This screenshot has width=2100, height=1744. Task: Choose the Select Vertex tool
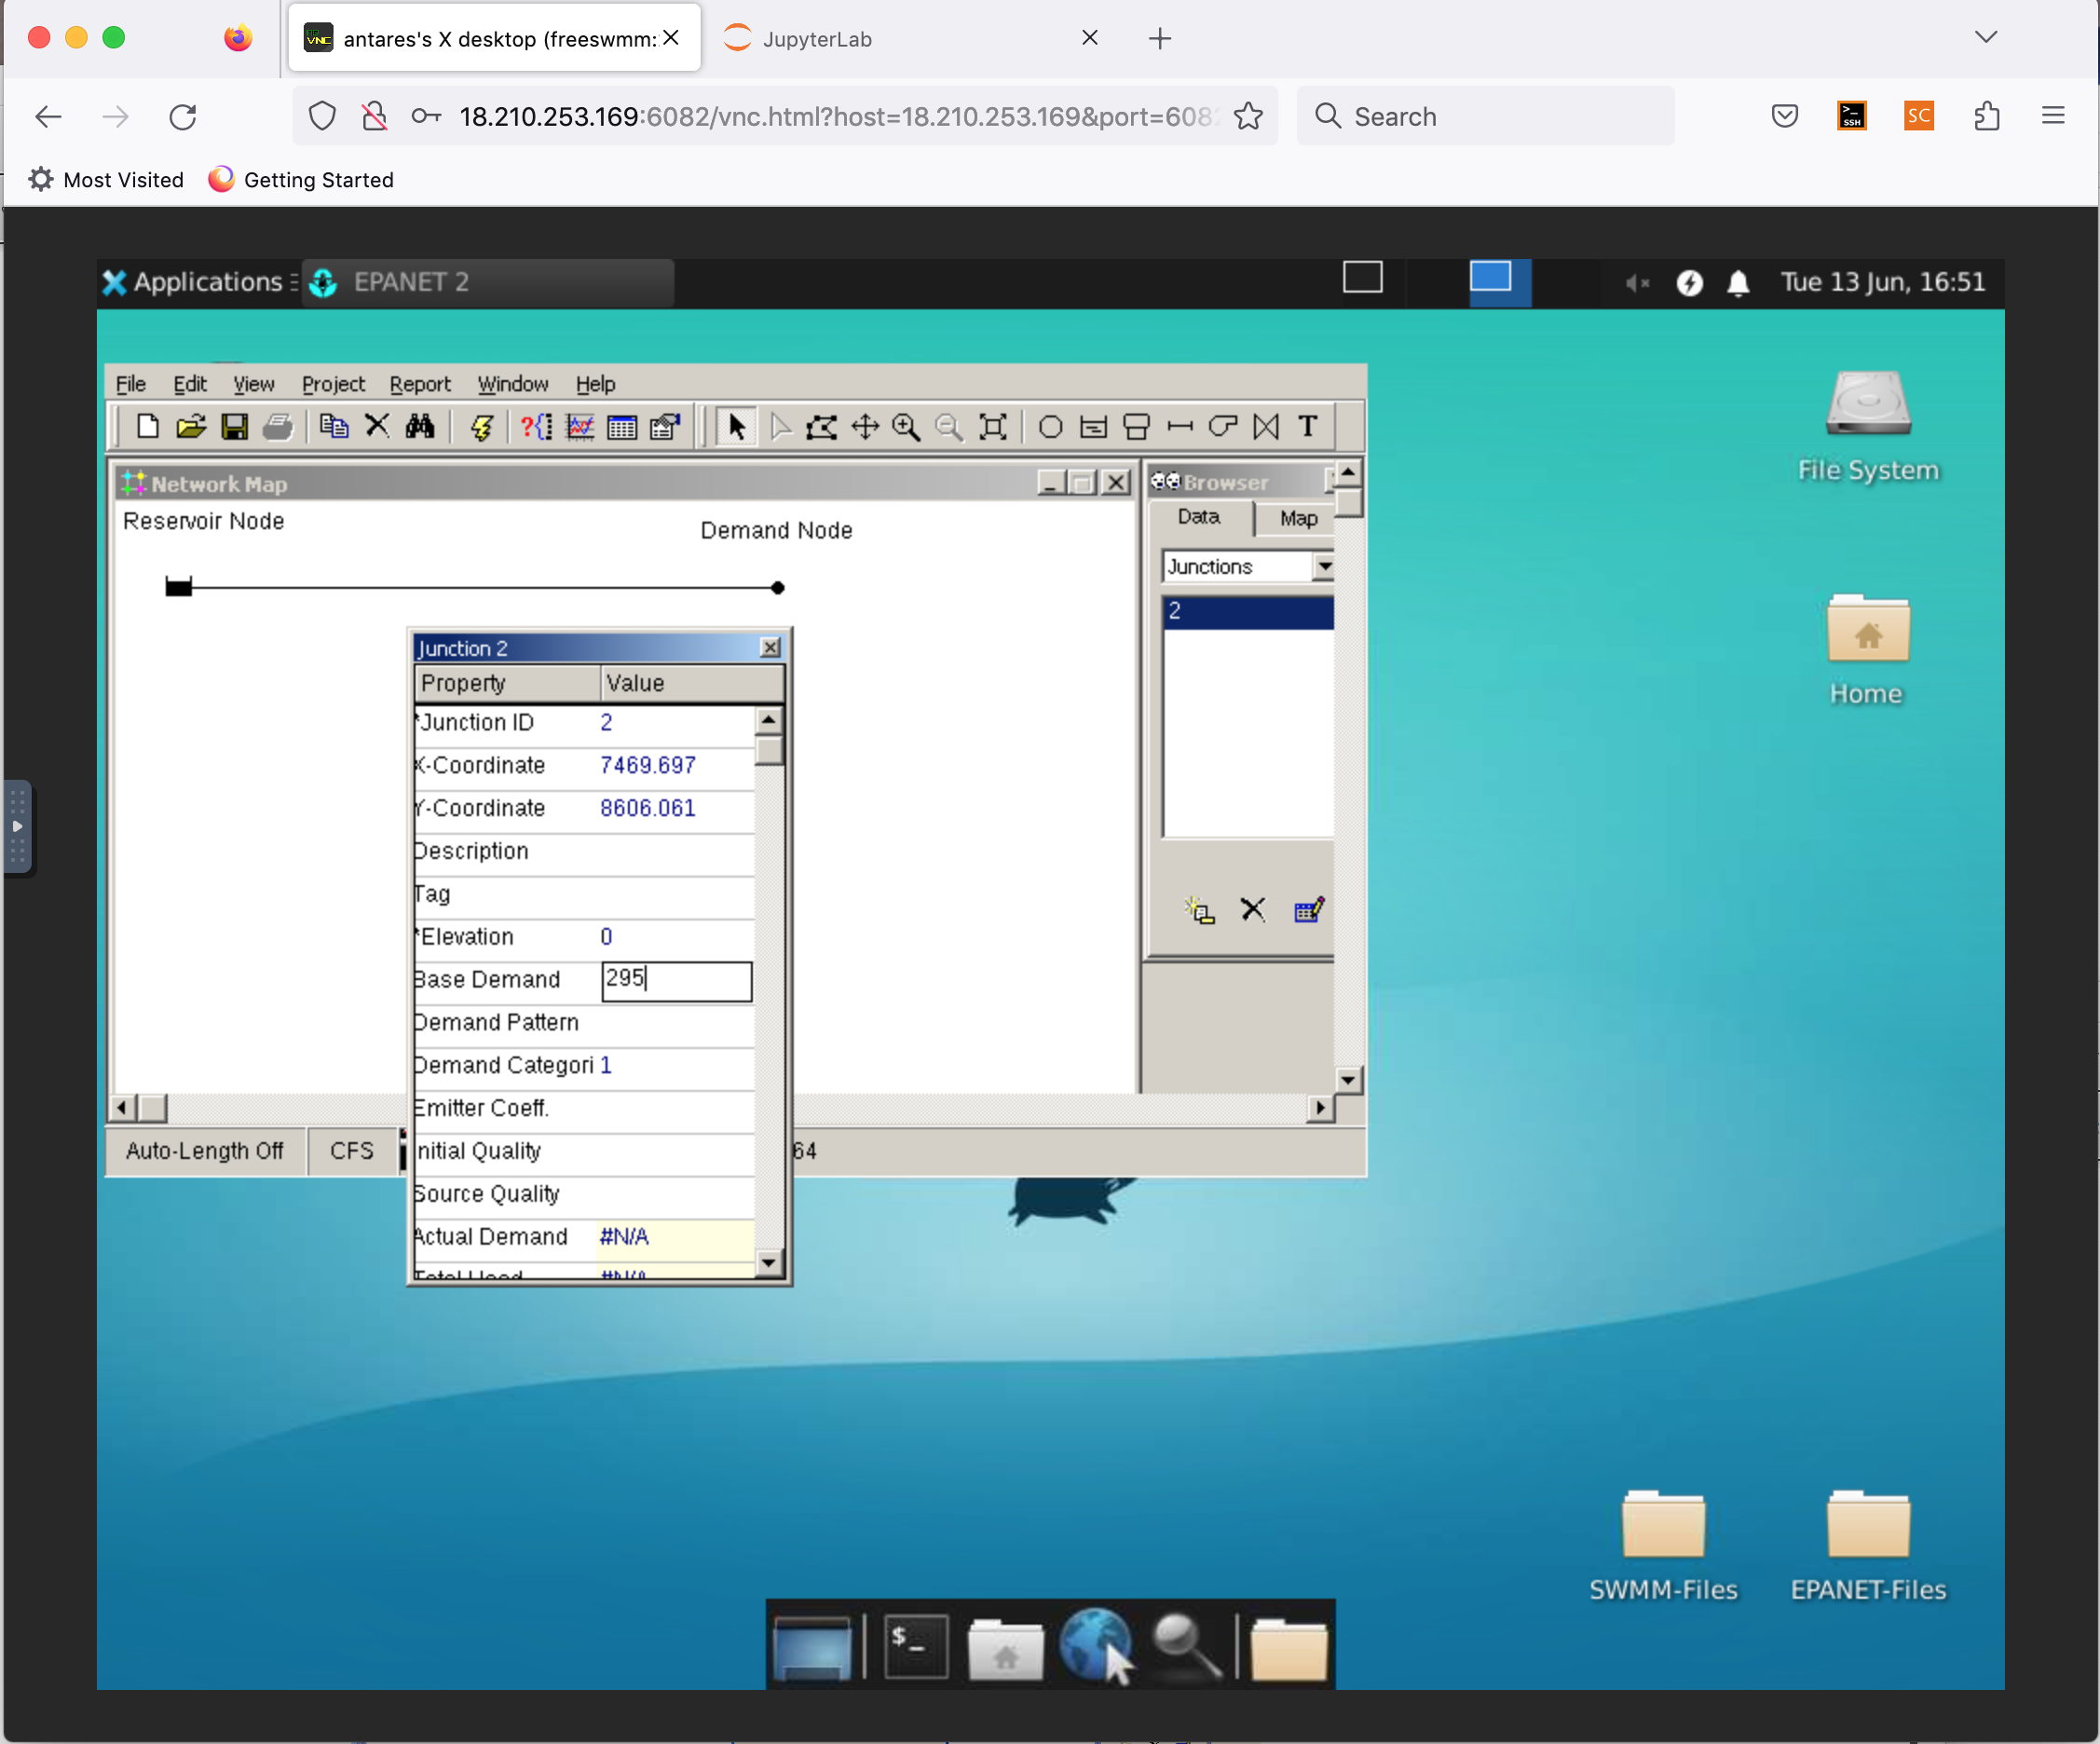tap(781, 427)
